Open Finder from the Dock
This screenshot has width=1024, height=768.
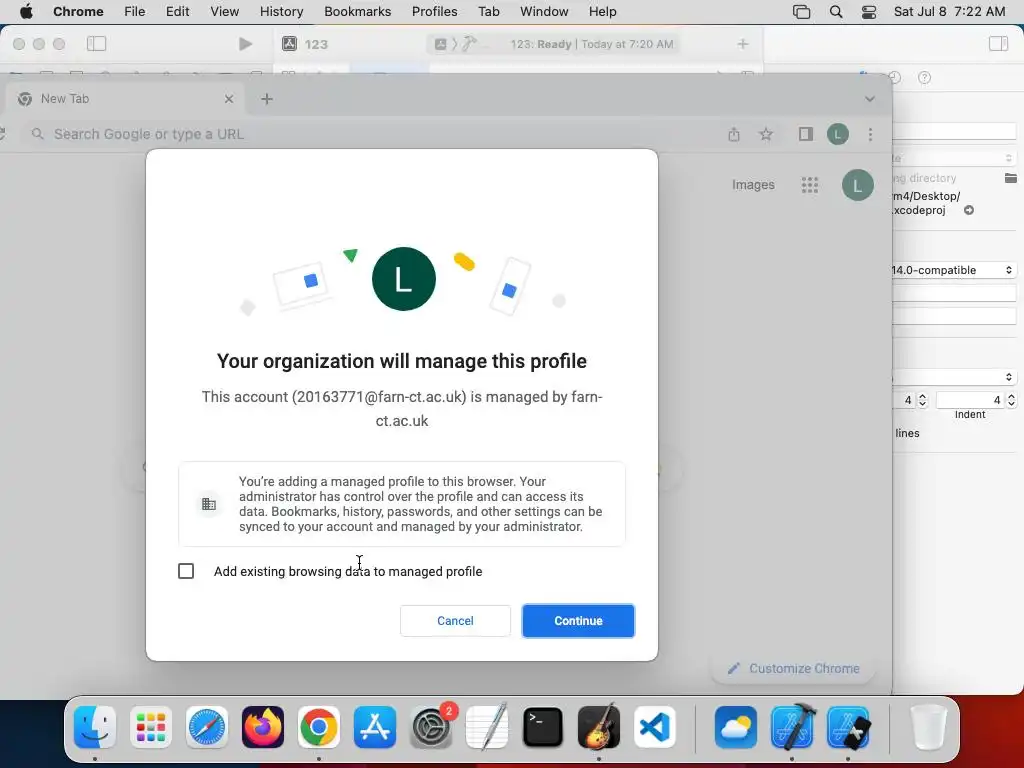[95, 727]
